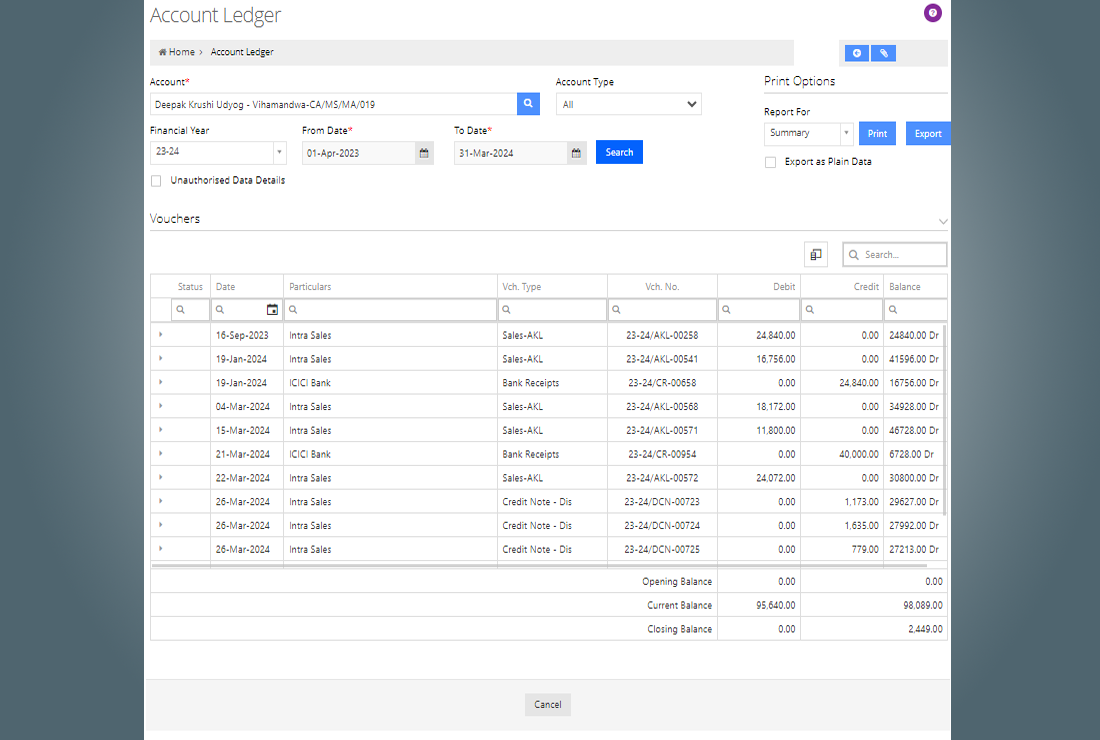Screen dimensions: 1100x740
Task: Click the Status filter magnifier icon
Action: pyautogui.click(x=180, y=309)
